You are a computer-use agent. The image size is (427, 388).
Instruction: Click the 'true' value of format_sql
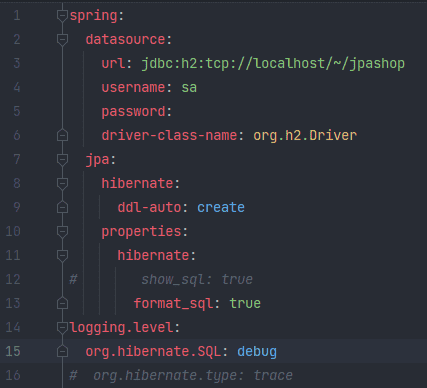click(x=245, y=303)
